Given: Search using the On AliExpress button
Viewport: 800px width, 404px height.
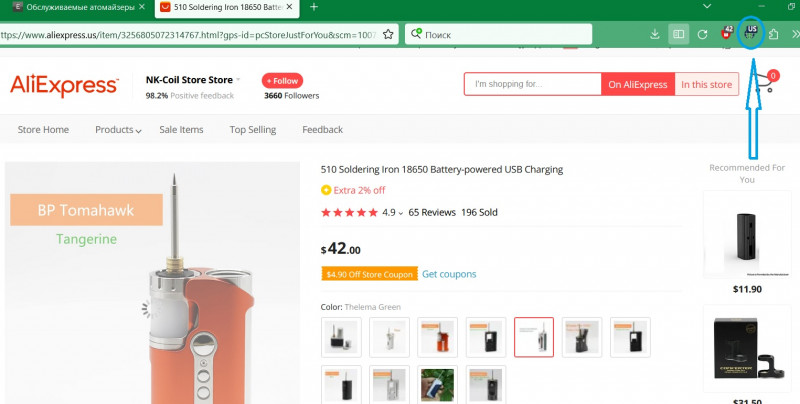Looking at the screenshot, I should [638, 85].
